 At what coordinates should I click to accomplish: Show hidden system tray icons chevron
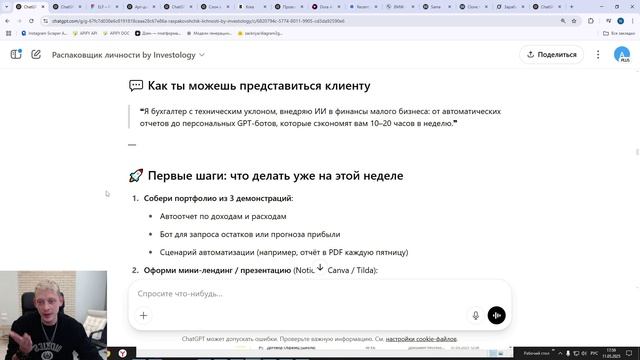pos(560,353)
